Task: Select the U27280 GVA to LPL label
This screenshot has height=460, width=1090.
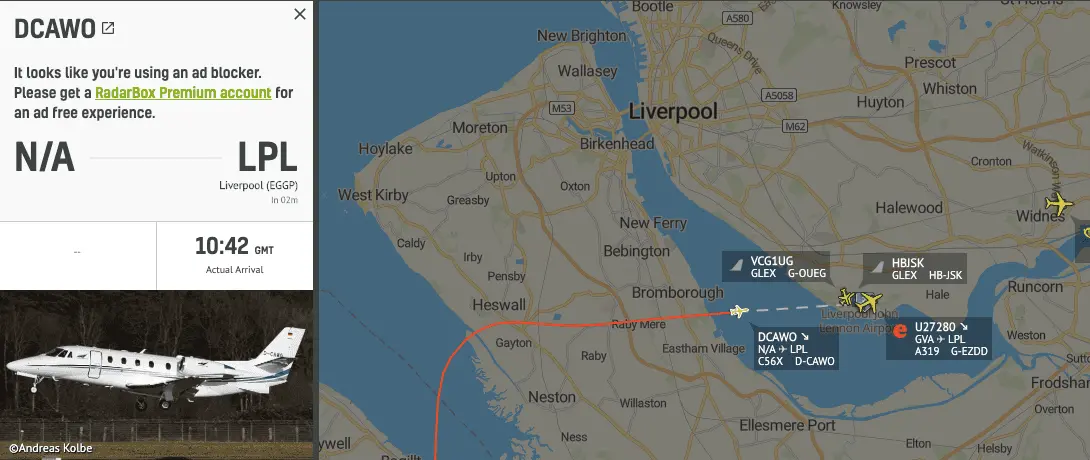Action: (938, 338)
